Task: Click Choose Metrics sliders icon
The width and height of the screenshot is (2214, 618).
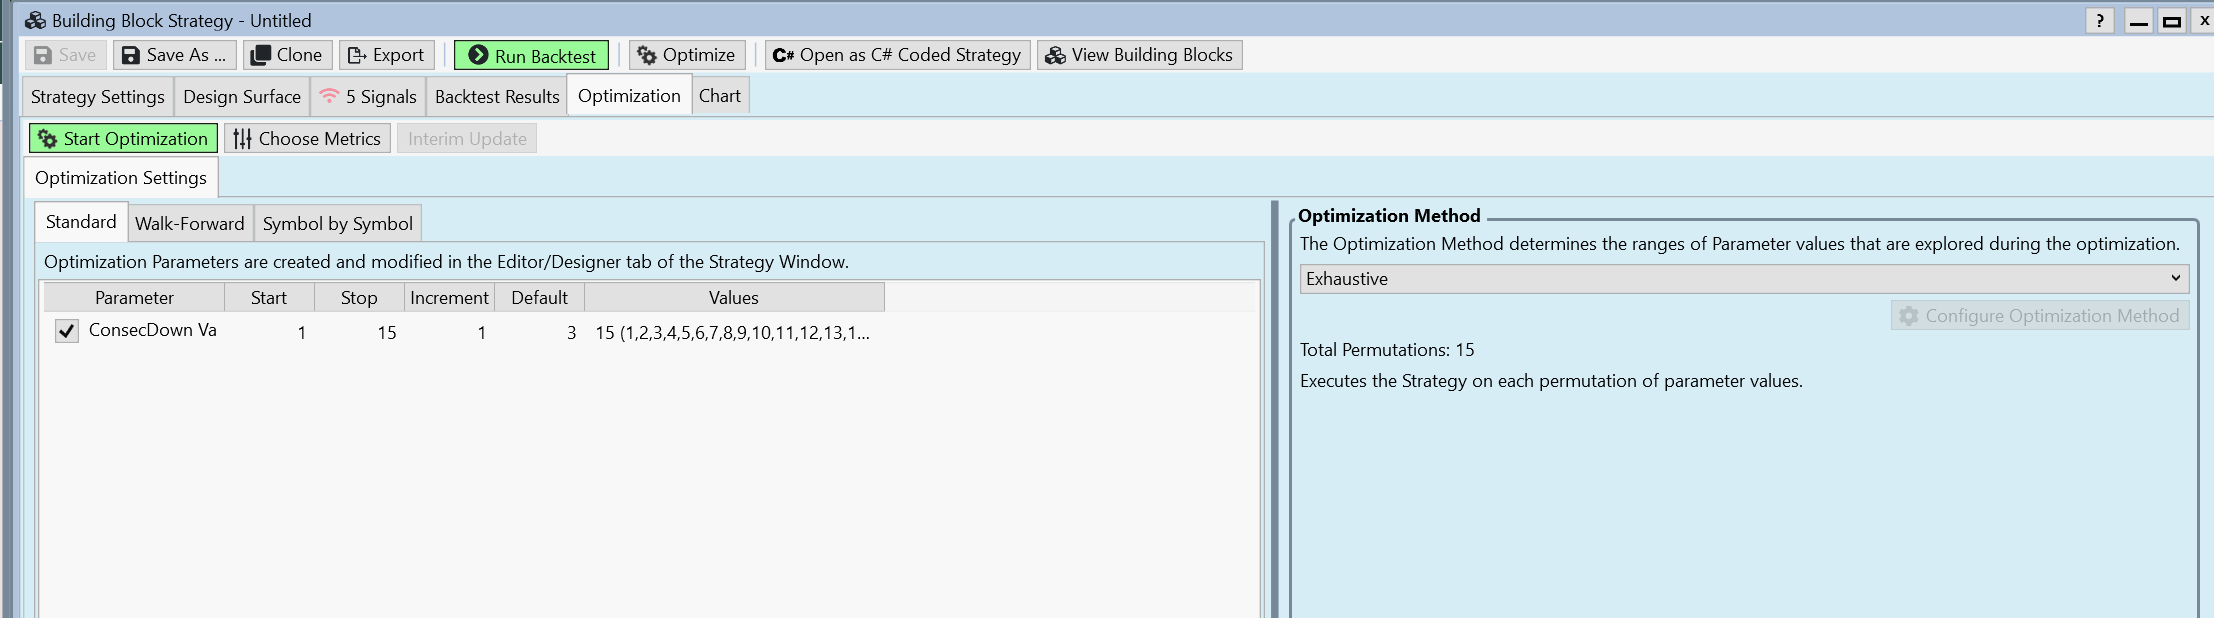Action: [x=243, y=139]
